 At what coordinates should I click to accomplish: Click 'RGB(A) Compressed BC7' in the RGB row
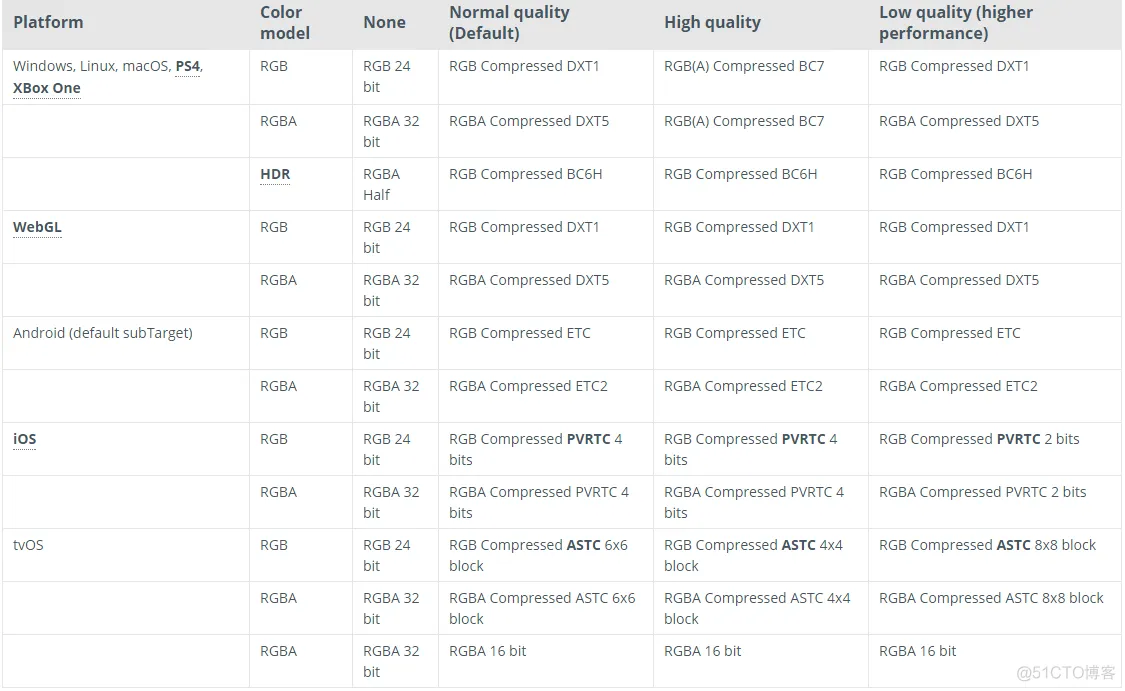point(744,66)
